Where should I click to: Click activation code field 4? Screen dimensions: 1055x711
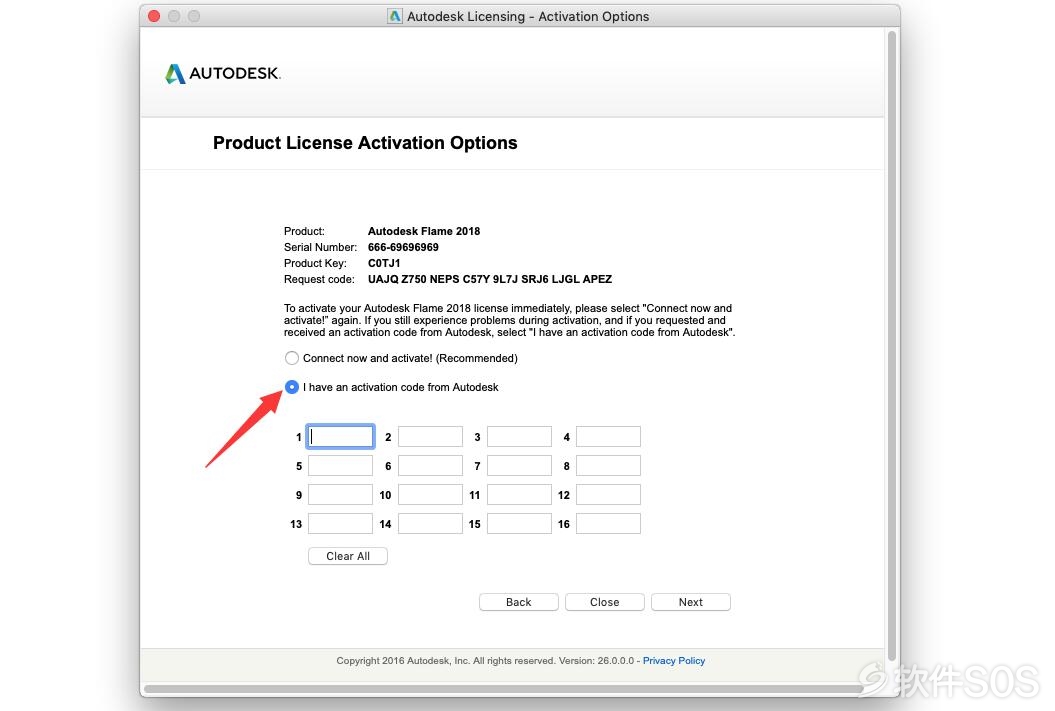[608, 437]
